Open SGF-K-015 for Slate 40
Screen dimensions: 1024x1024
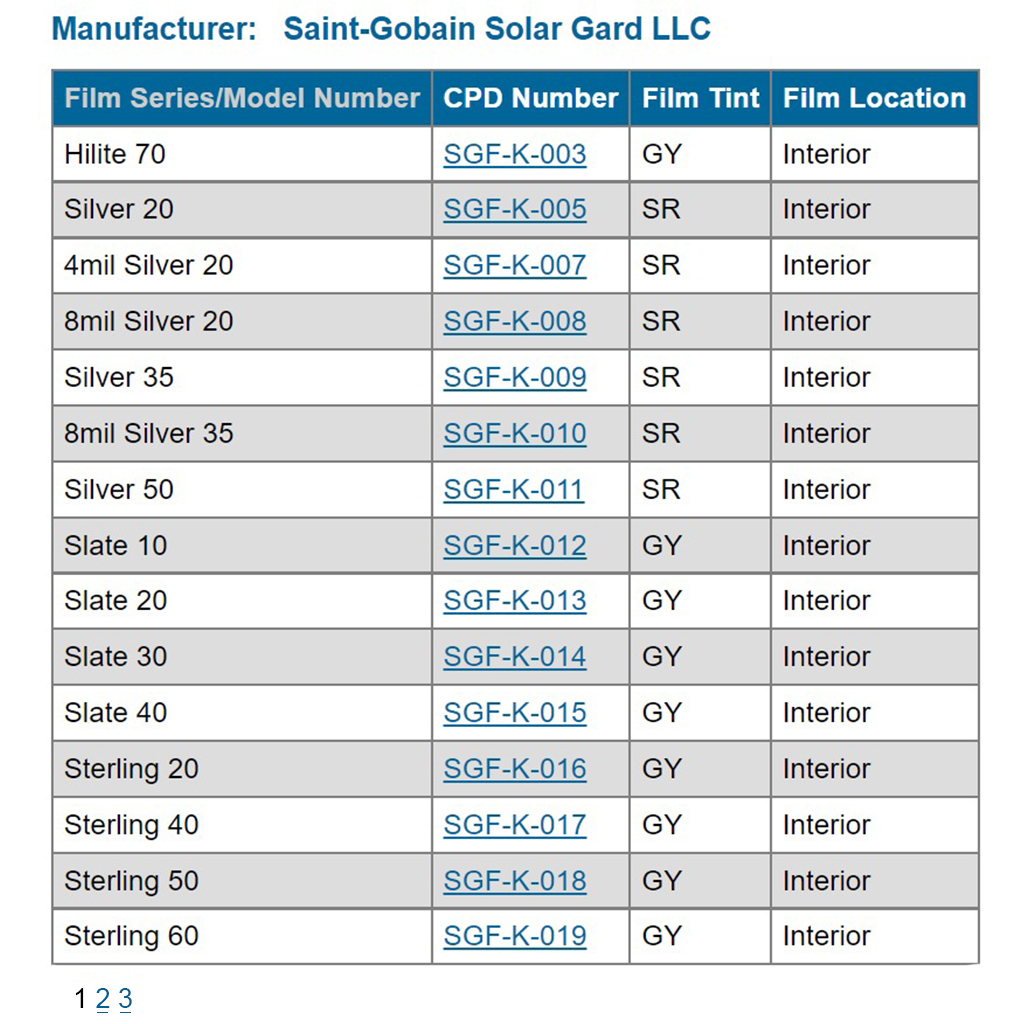click(515, 713)
